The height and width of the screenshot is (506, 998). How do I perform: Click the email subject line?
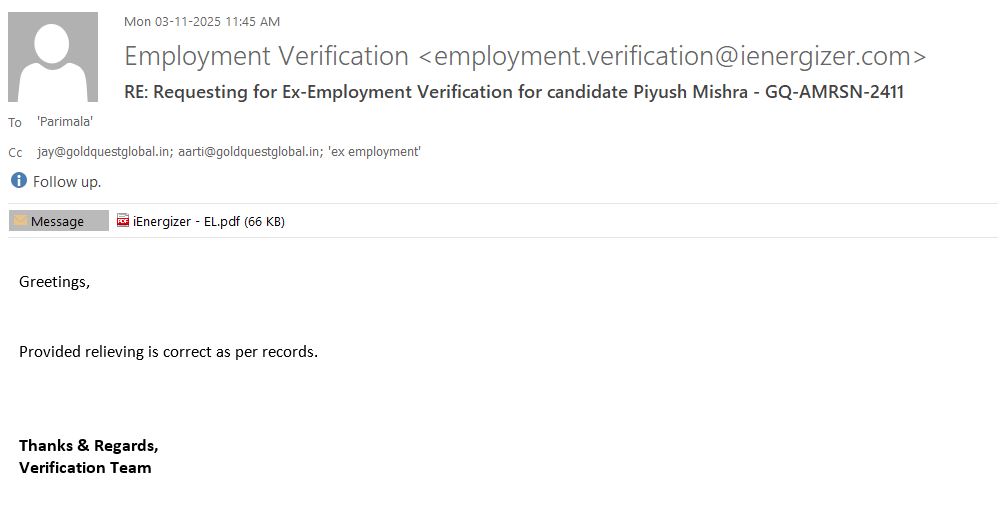(x=514, y=92)
